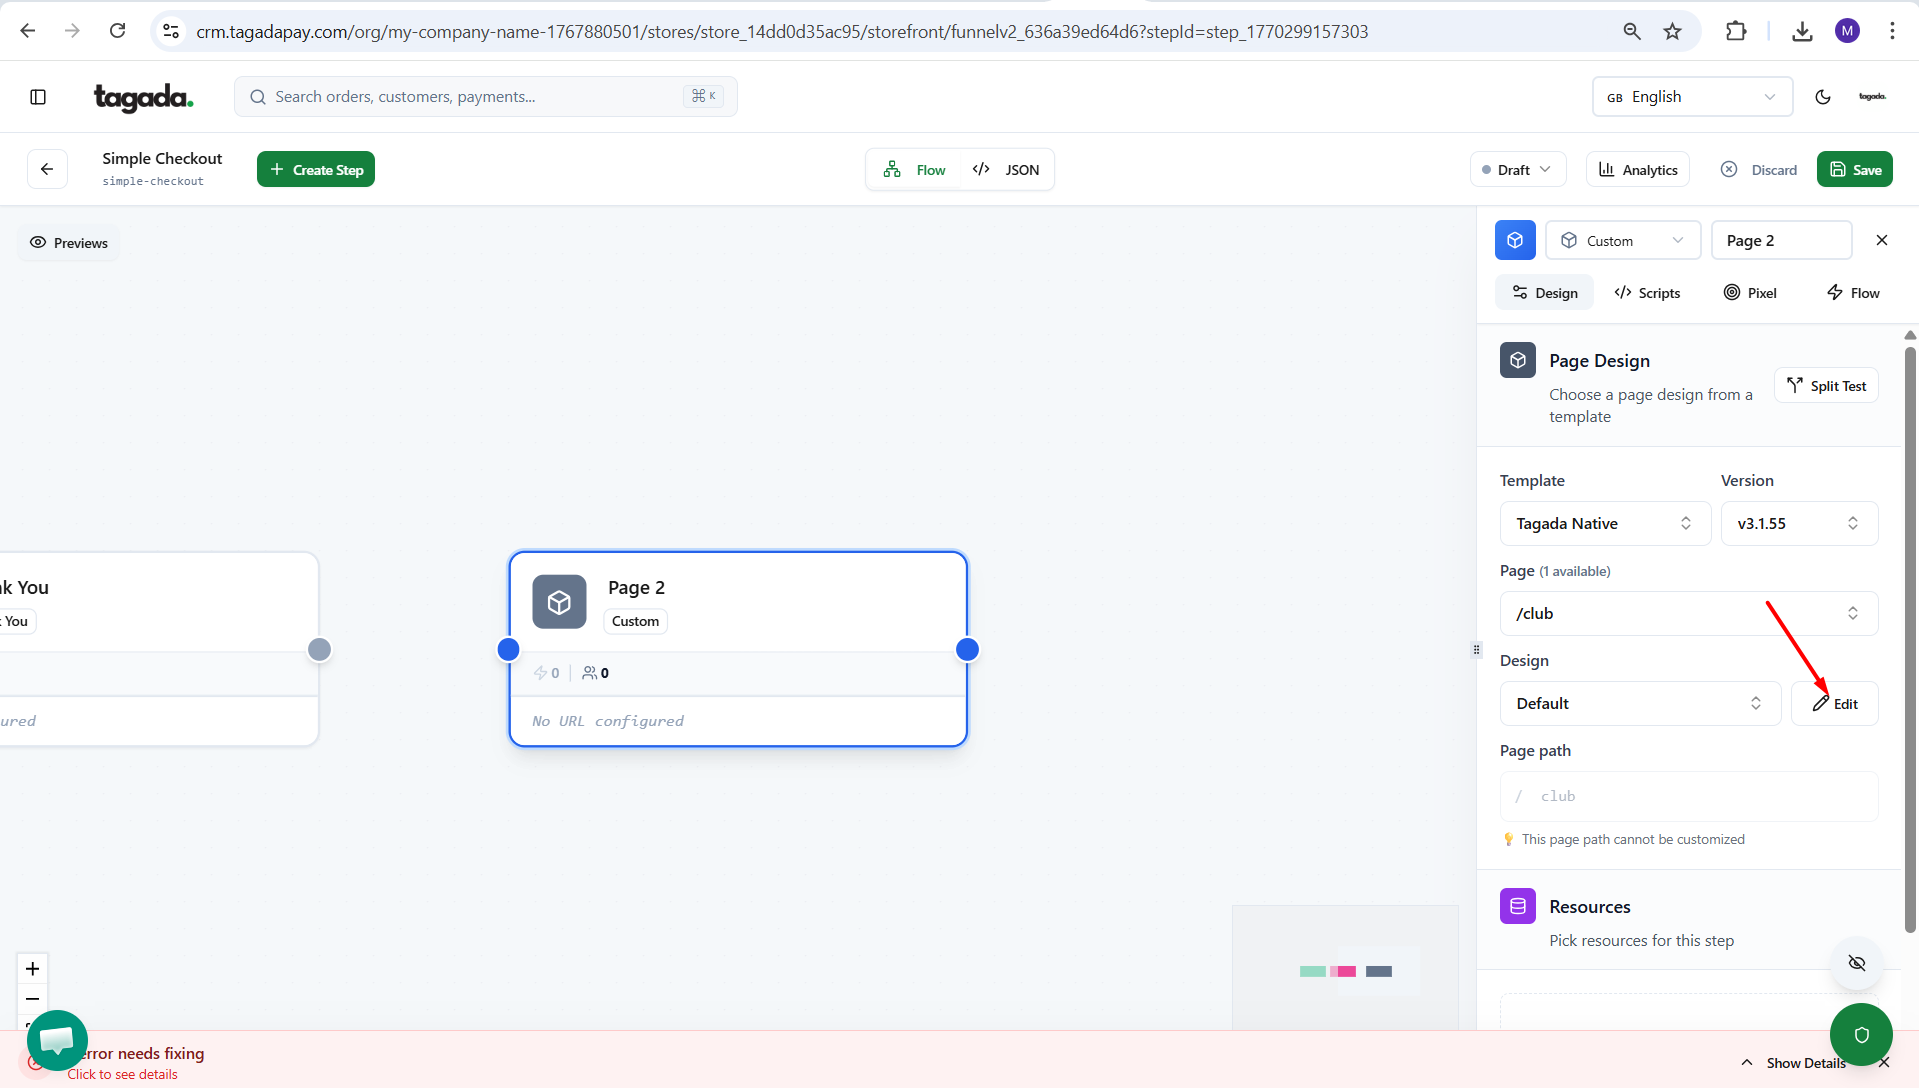Expand the Draft status dropdown
The width and height of the screenshot is (1919, 1088).
pos(1517,170)
